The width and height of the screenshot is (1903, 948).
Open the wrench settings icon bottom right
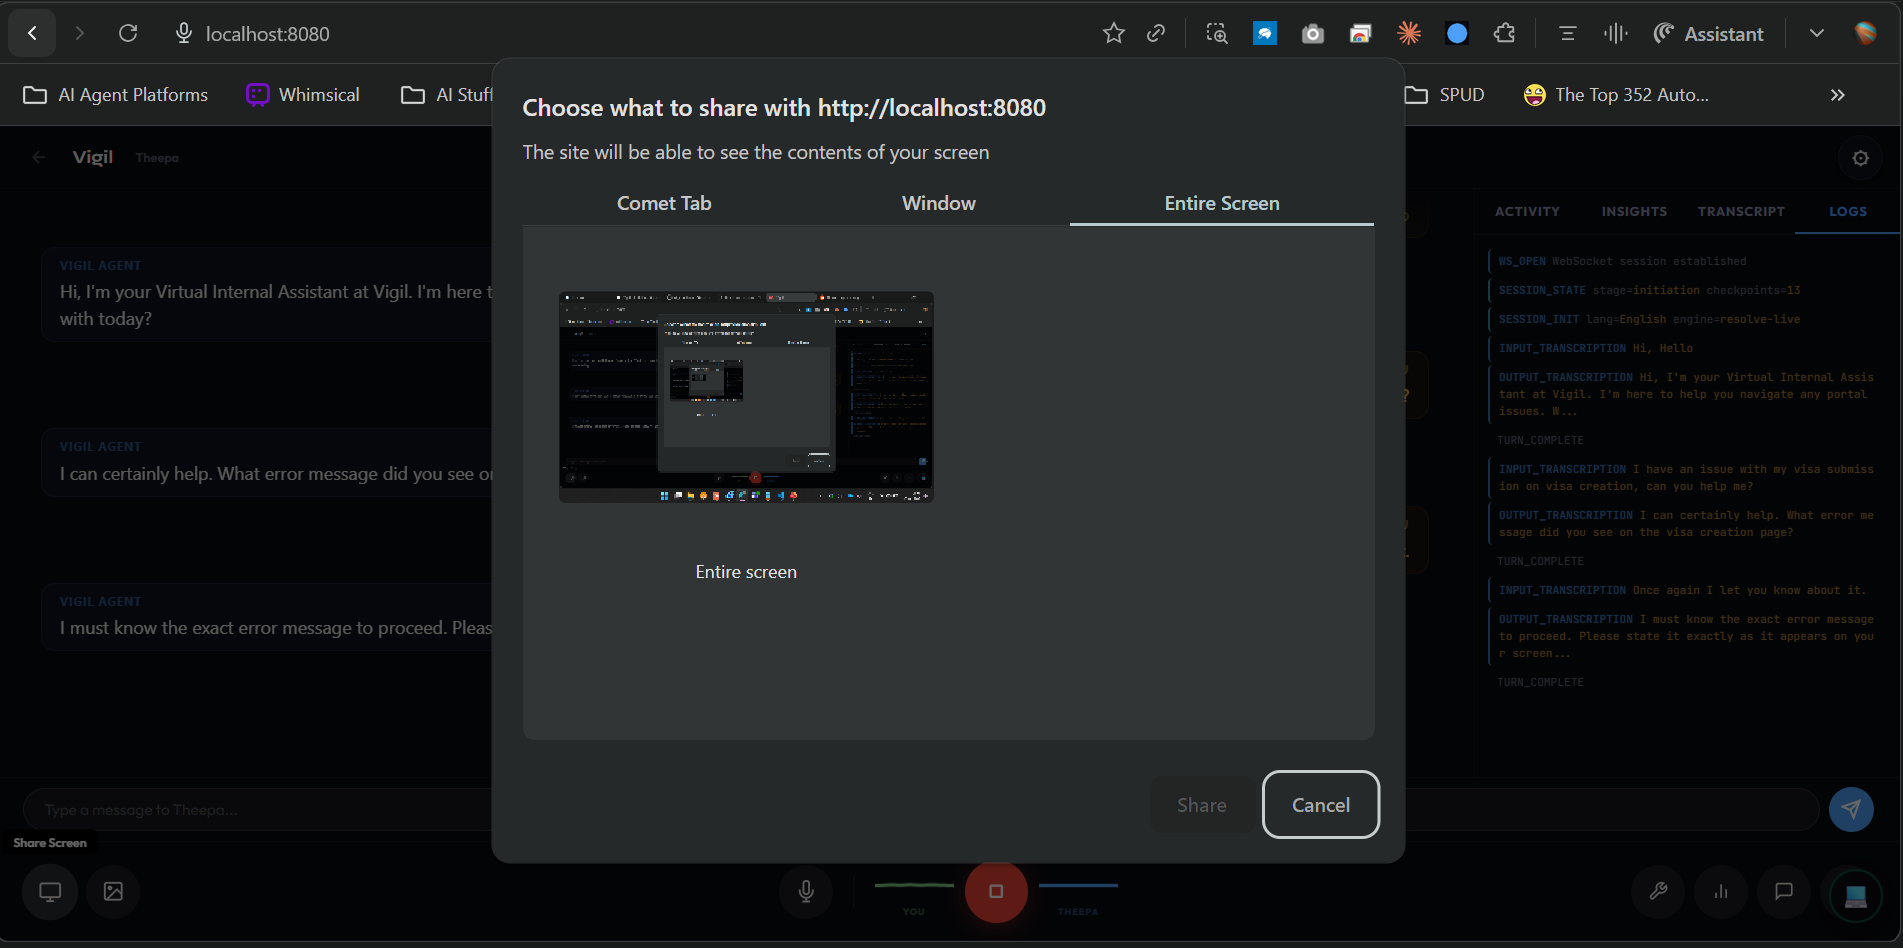[1658, 892]
